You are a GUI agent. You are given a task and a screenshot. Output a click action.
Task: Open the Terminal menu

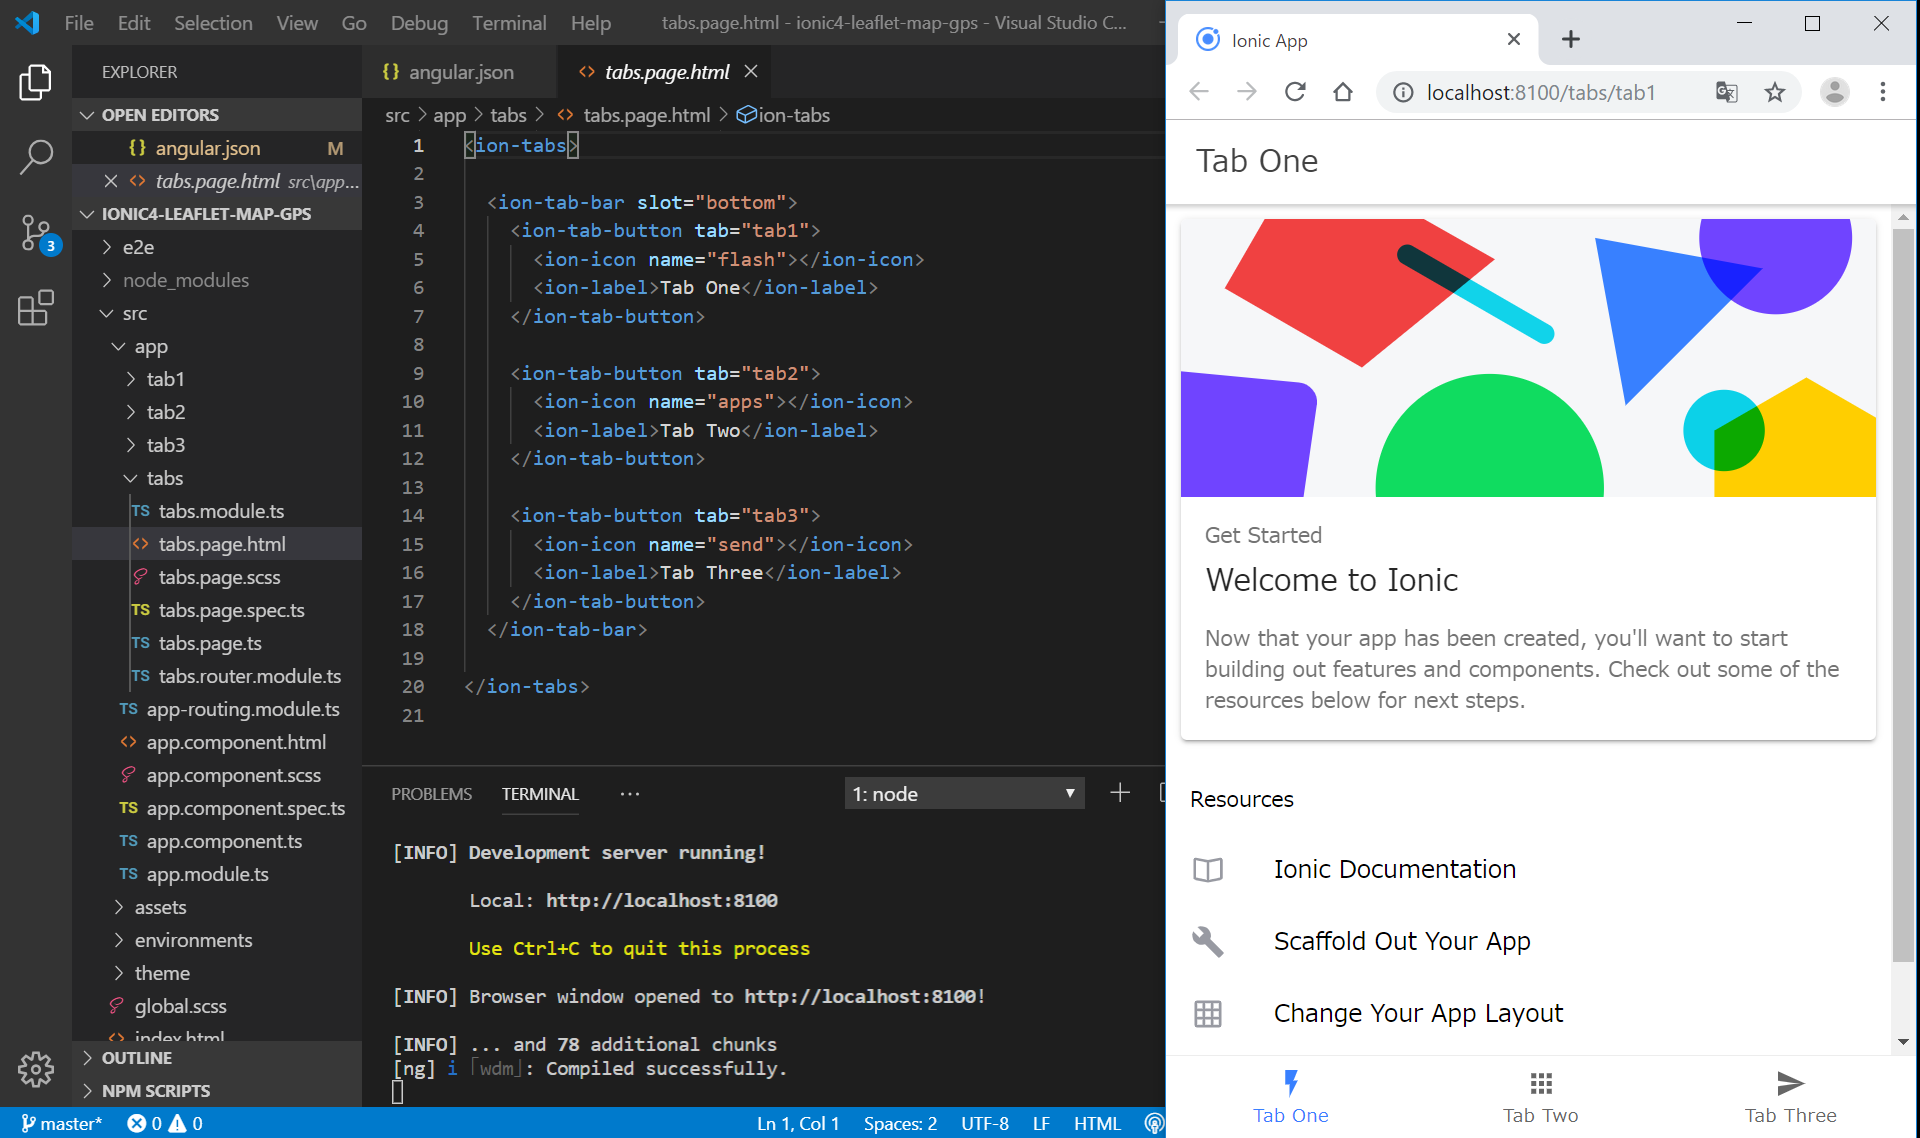[x=508, y=23]
